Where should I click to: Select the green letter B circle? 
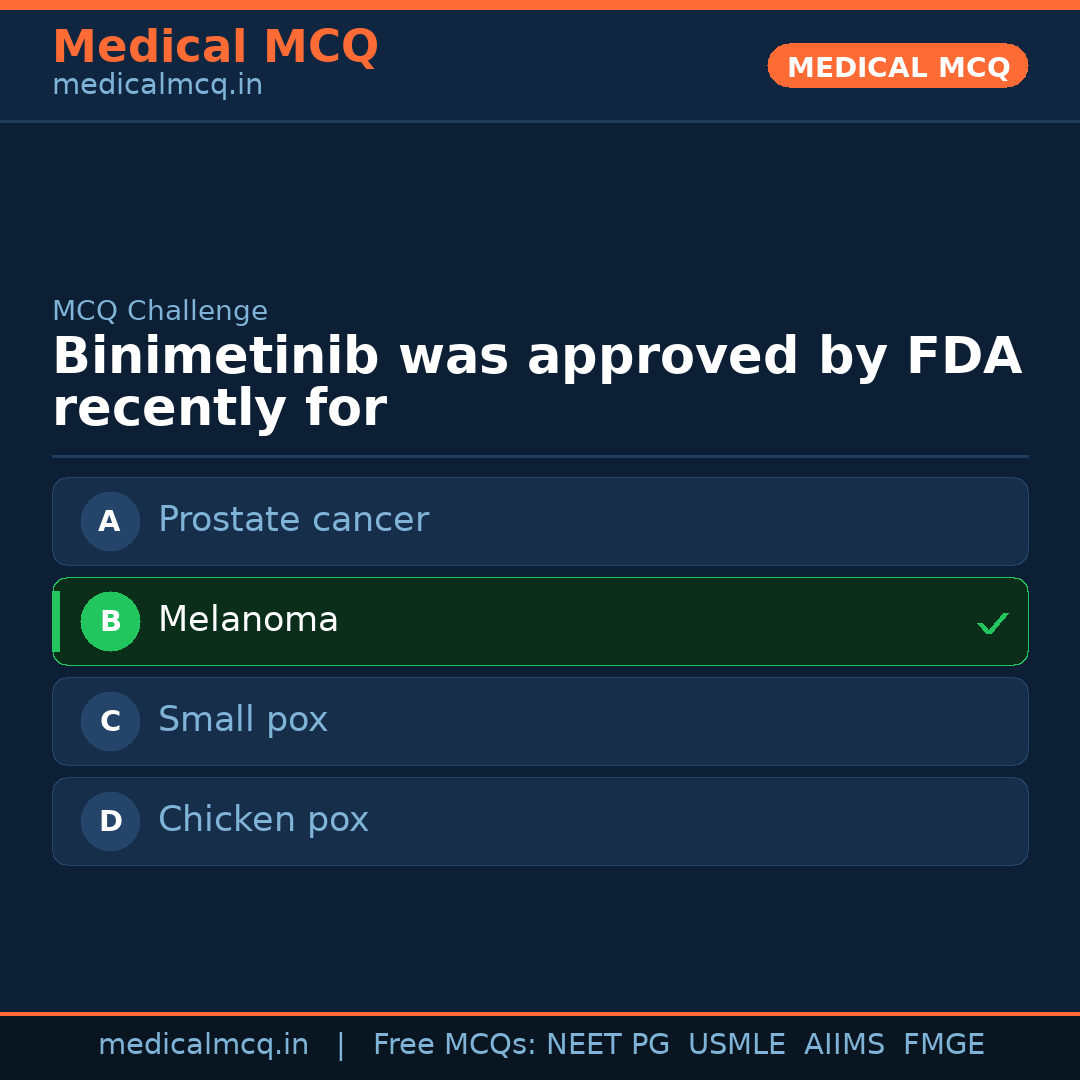tap(110, 621)
